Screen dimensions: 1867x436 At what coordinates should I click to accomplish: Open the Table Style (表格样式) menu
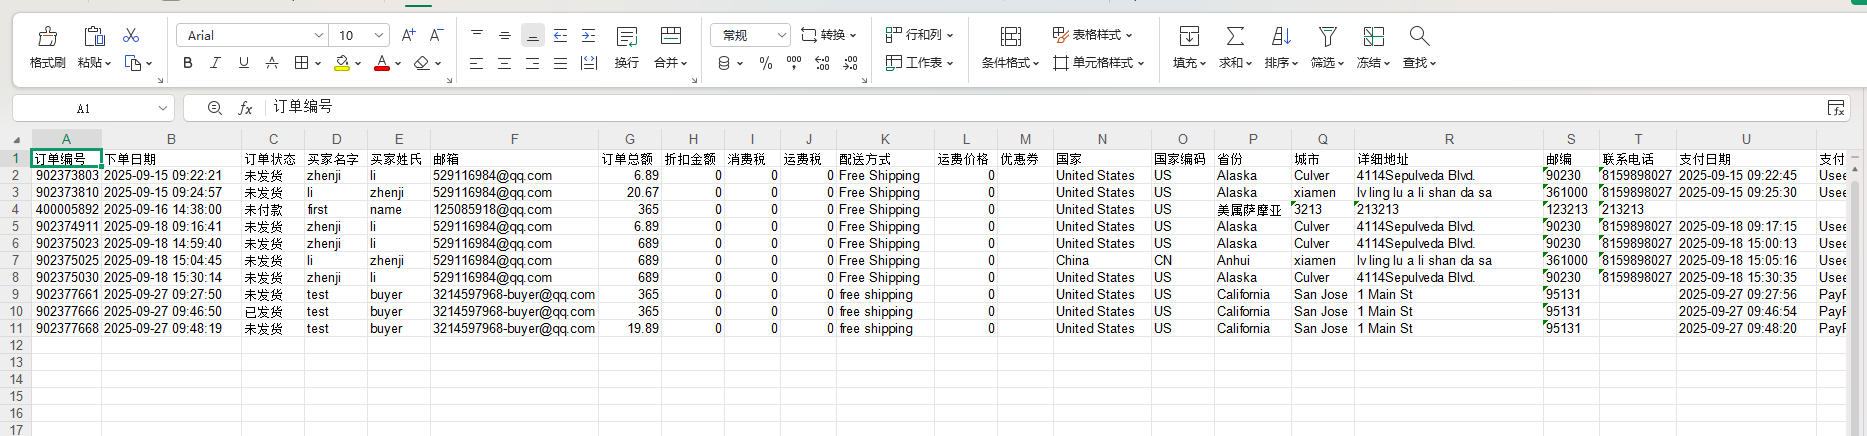pos(1093,35)
